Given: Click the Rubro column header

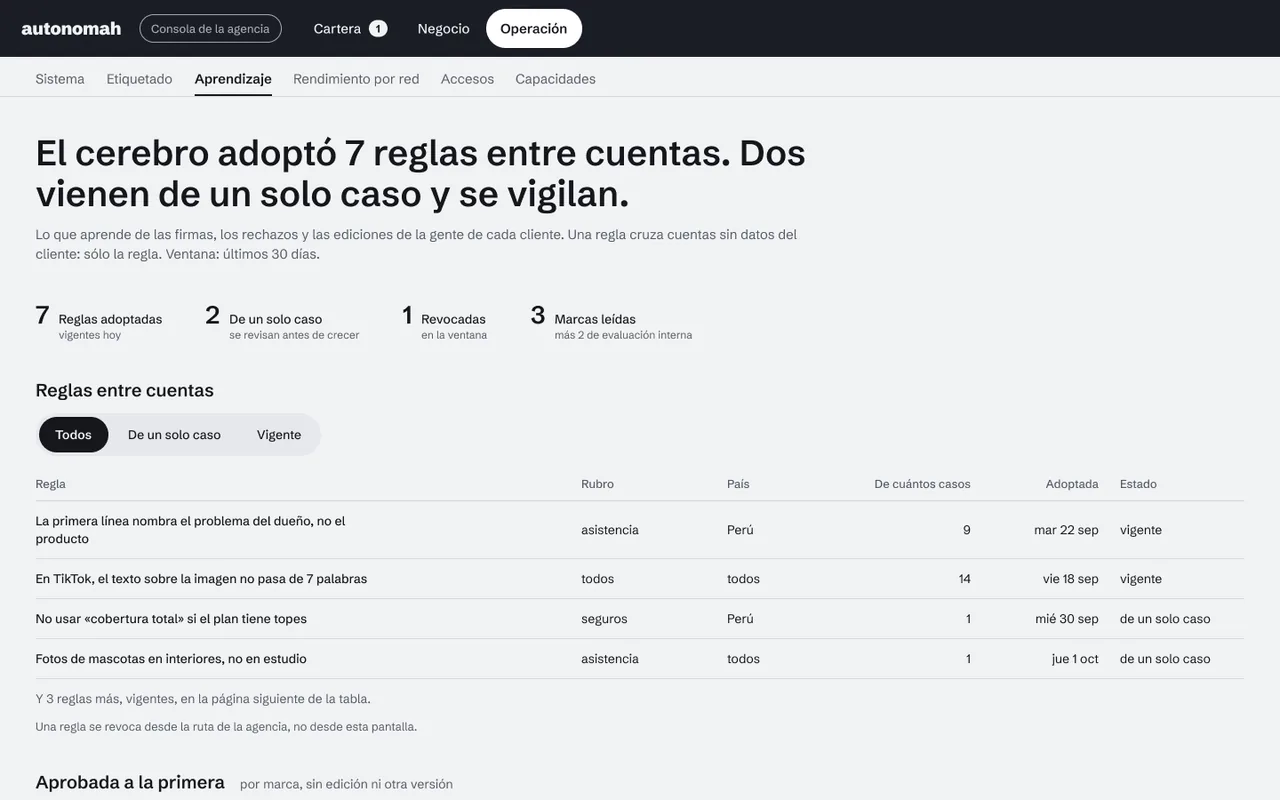Looking at the screenshot, I should coord(597,484).
